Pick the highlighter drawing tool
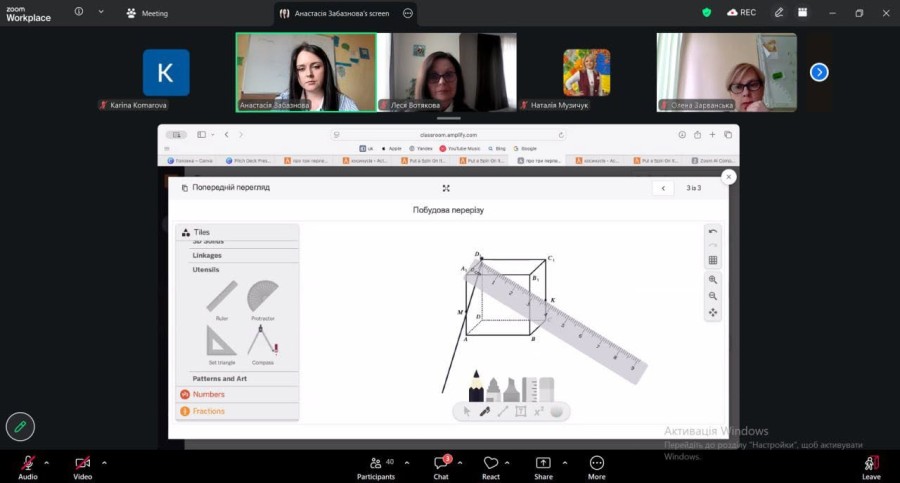Viewport: 900px width, 483px height. [x=511, y=389]
